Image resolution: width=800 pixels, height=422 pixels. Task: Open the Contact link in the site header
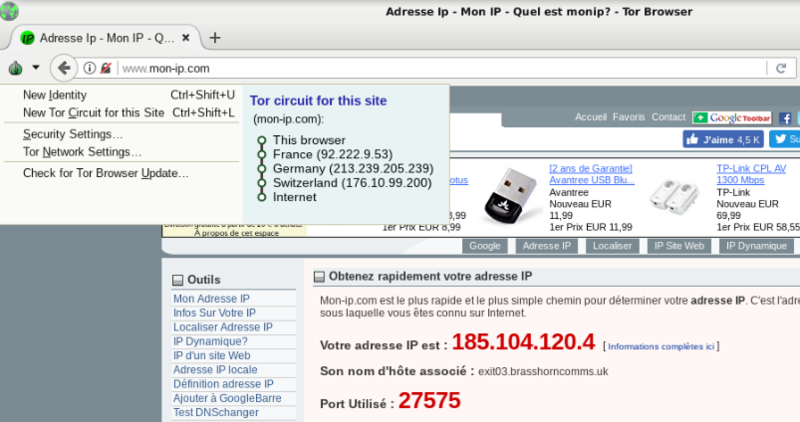pyautogui.click(x=668, y=117)
